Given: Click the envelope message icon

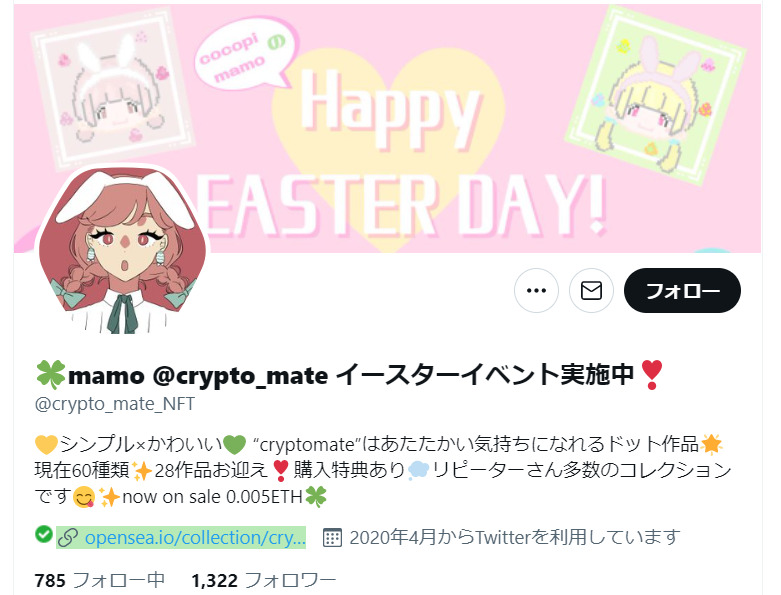Looking at the screenshot, I should pyautogui.click(x=591, y=290).
